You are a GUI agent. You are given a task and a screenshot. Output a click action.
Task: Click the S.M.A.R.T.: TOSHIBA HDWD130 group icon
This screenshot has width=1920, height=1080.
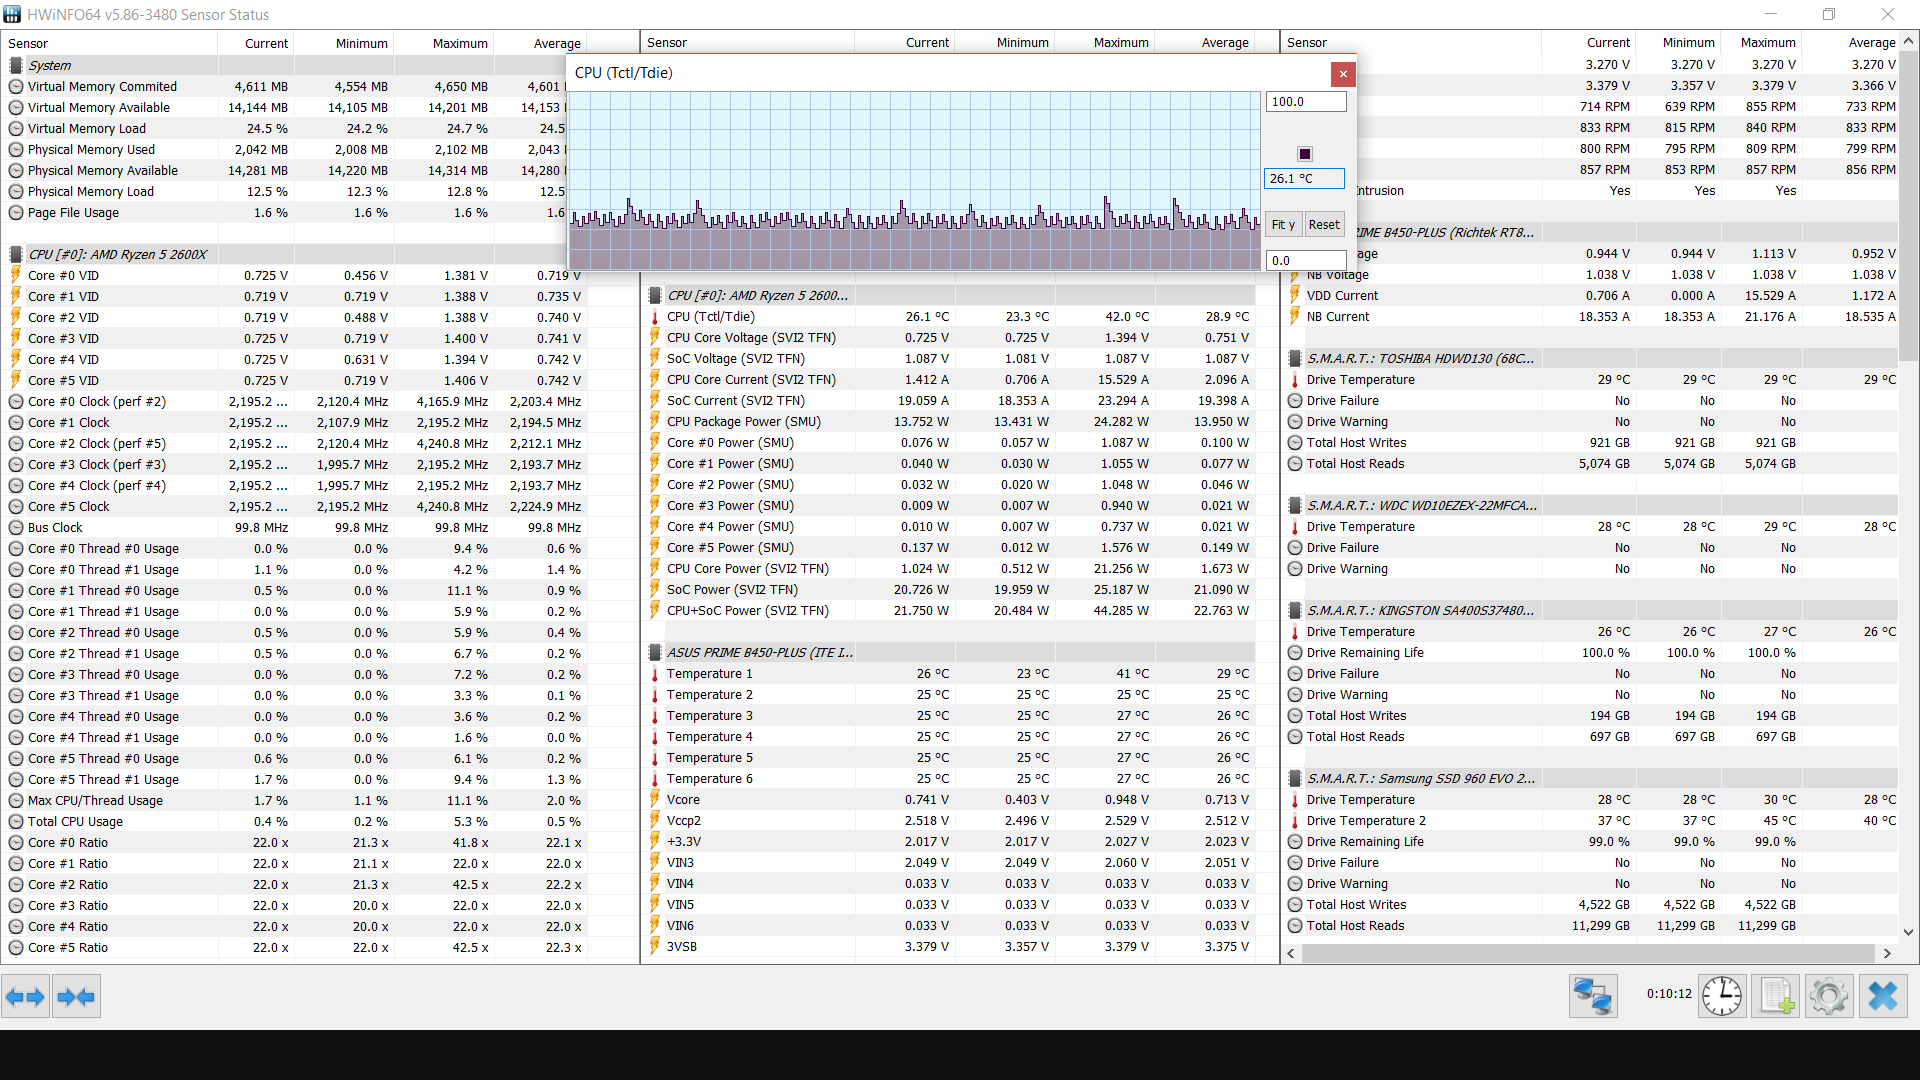(x=1295, y=358)
